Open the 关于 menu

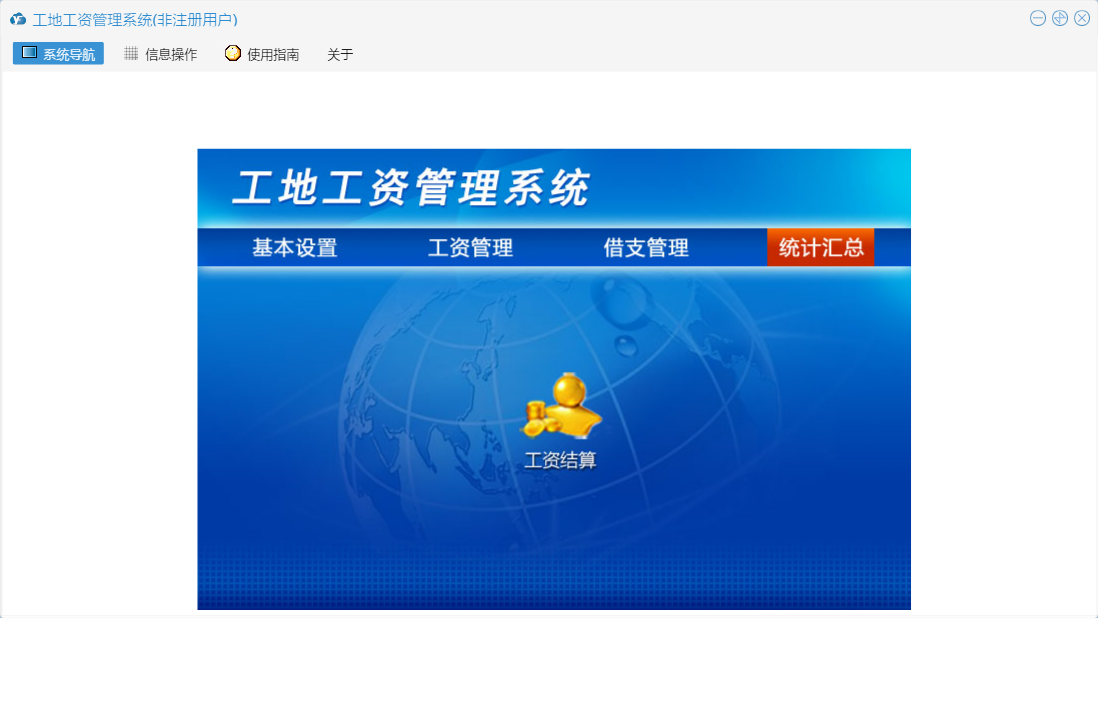[340, 54]
